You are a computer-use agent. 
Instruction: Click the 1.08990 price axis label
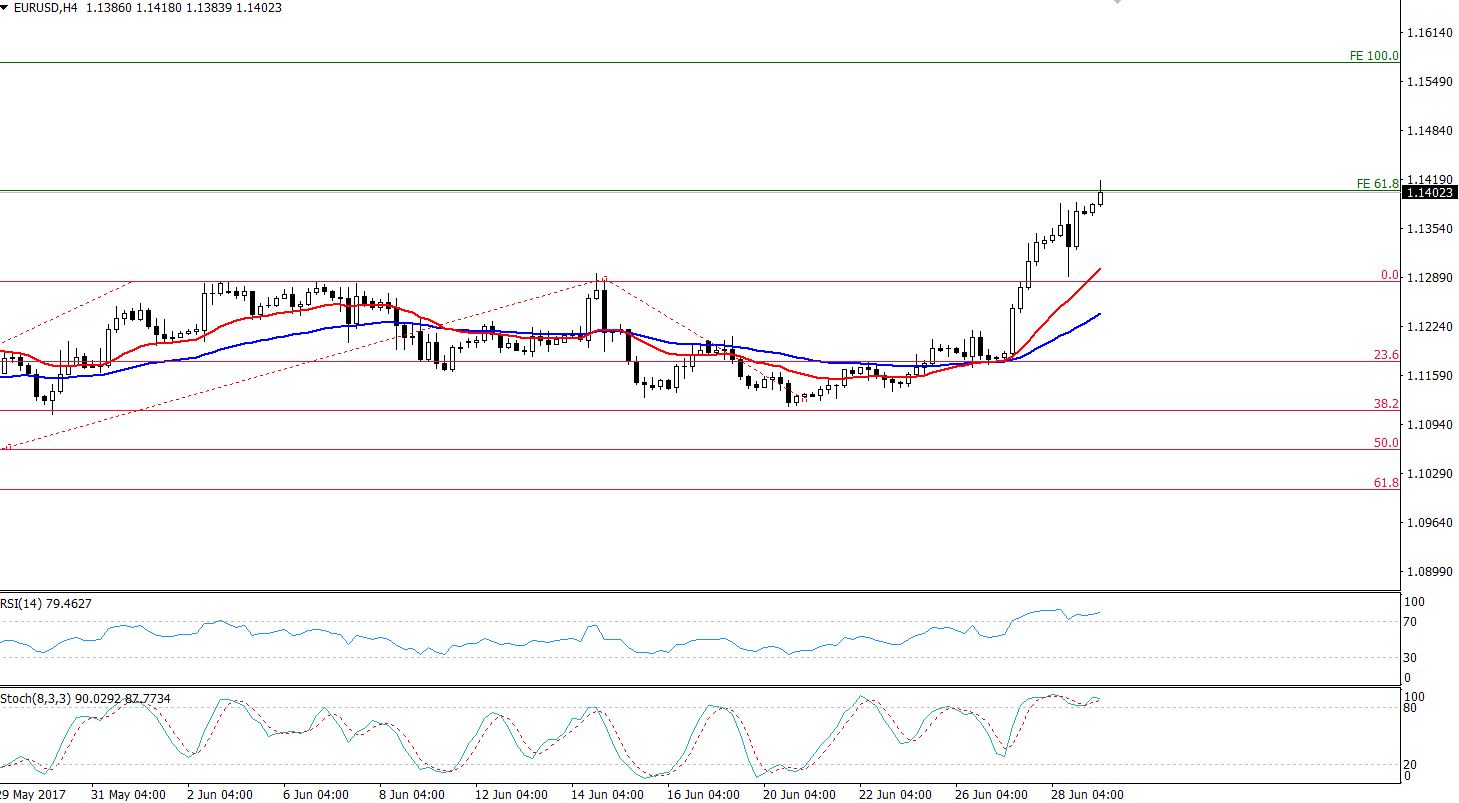coord(1429,572)
